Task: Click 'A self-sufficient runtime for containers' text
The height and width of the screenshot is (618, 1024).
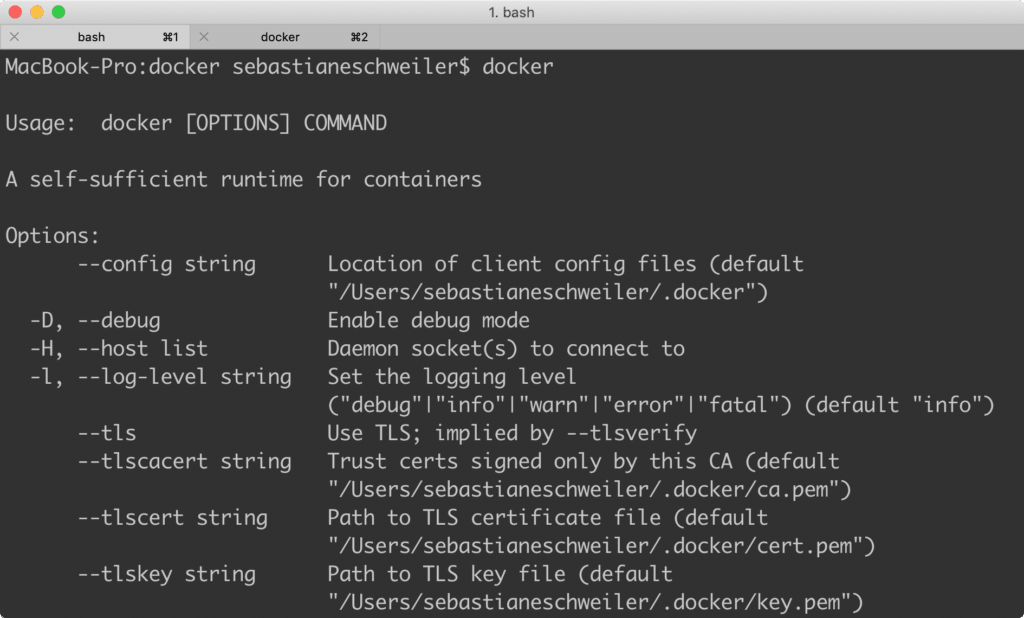Action: [x=243, y=180]
